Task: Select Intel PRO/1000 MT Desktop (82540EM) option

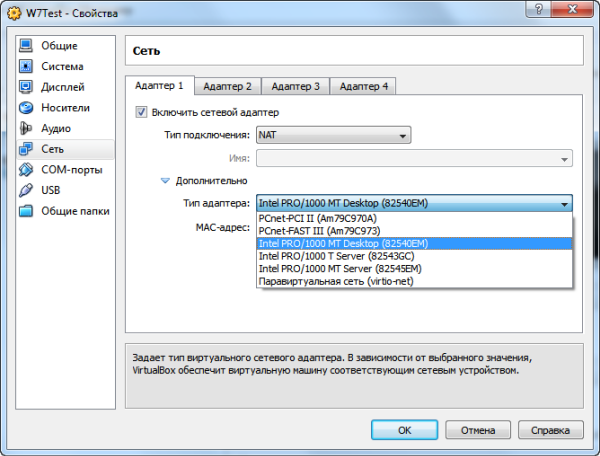Action: tap(414, 244)
